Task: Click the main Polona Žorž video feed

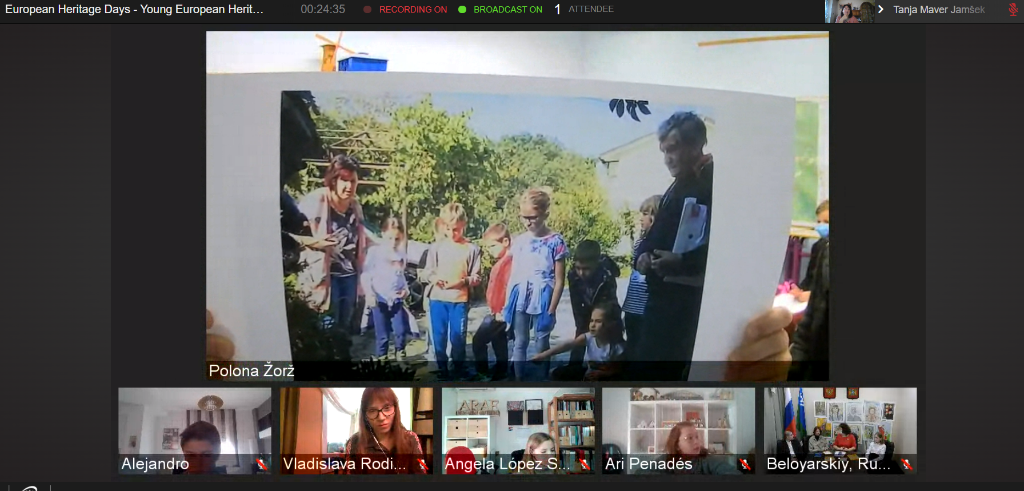Action: [x=517, y=206]
